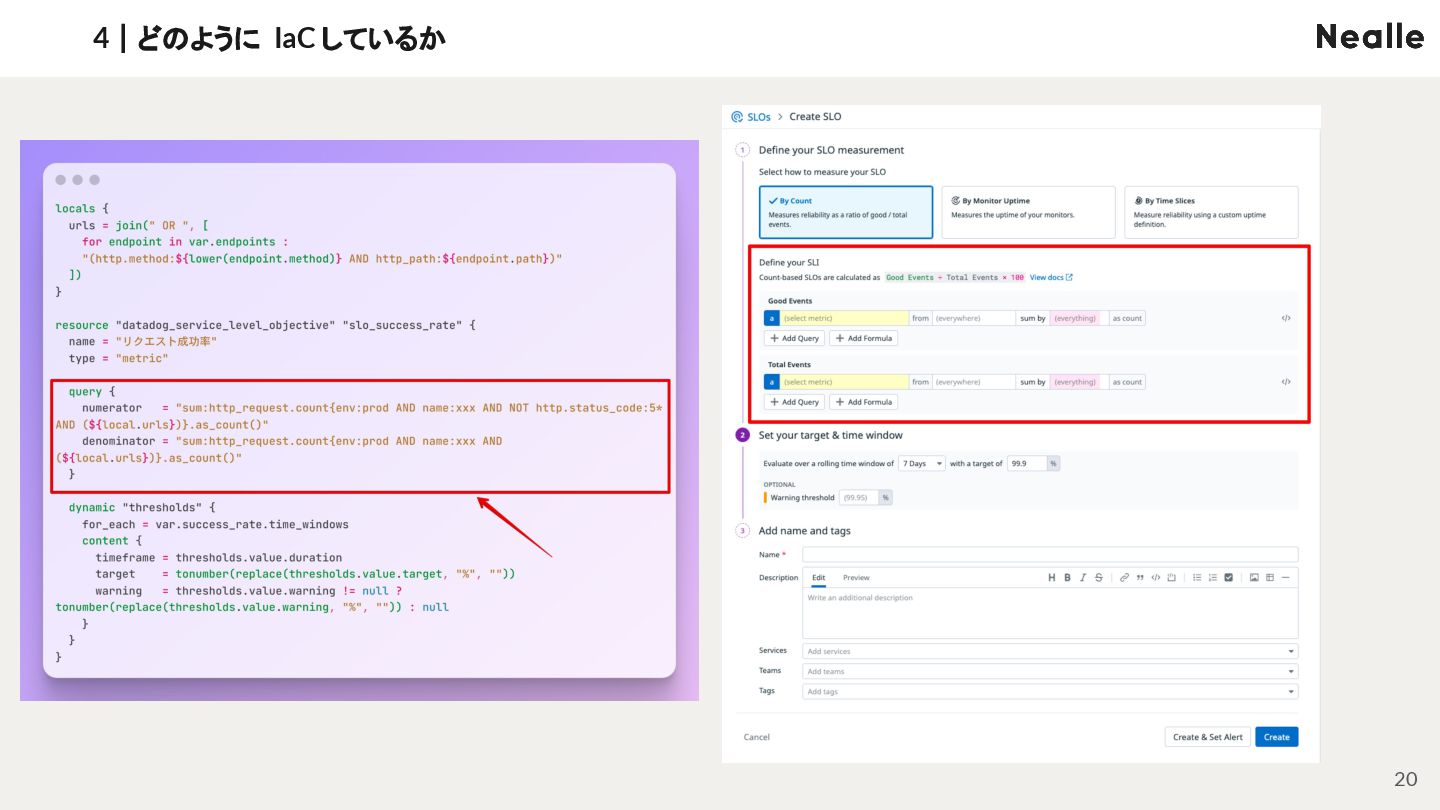Apply italic formatting in description editor
Image resolution: width=1440 pixels, height=810 pixels.
1083,577
